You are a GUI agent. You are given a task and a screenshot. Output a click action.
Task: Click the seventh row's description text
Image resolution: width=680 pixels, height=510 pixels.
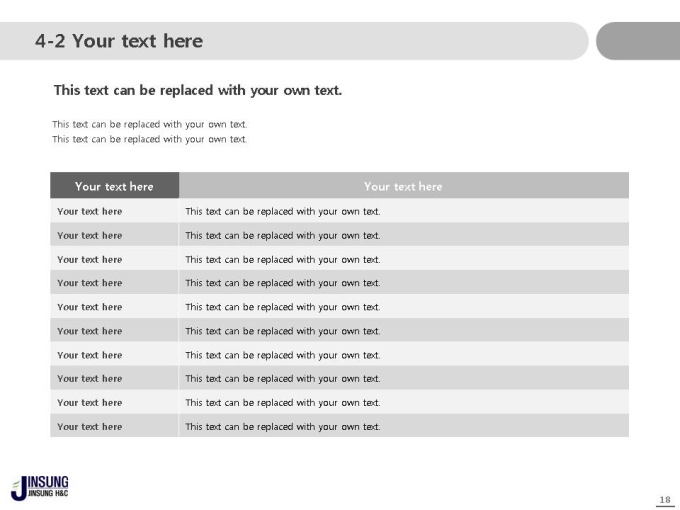[x=283, y=355]
